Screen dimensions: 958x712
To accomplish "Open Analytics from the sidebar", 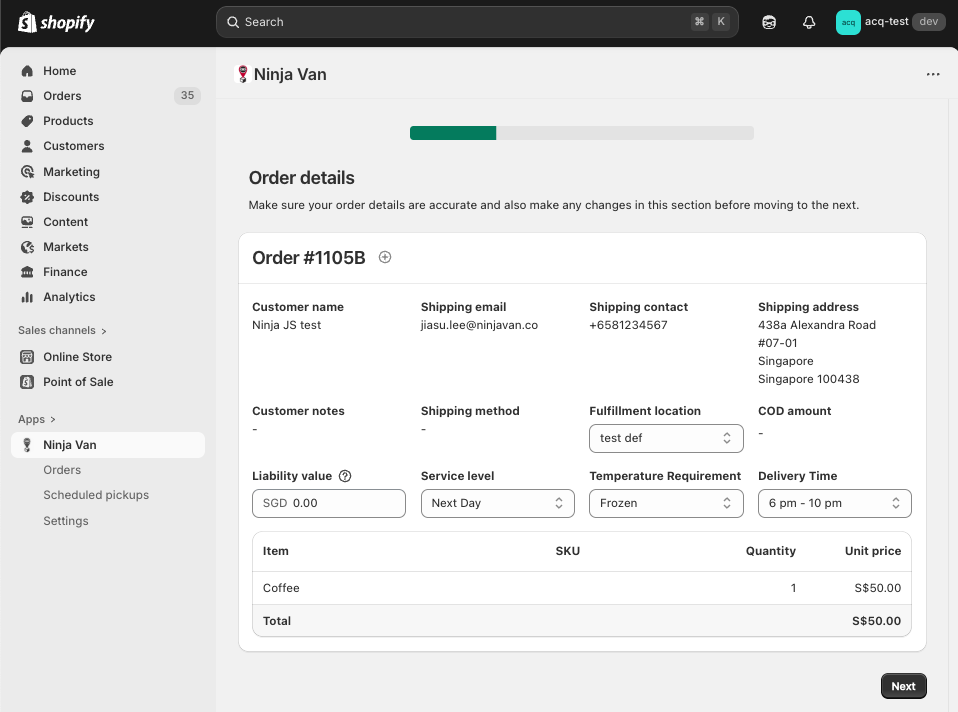I will pos(69,297).
